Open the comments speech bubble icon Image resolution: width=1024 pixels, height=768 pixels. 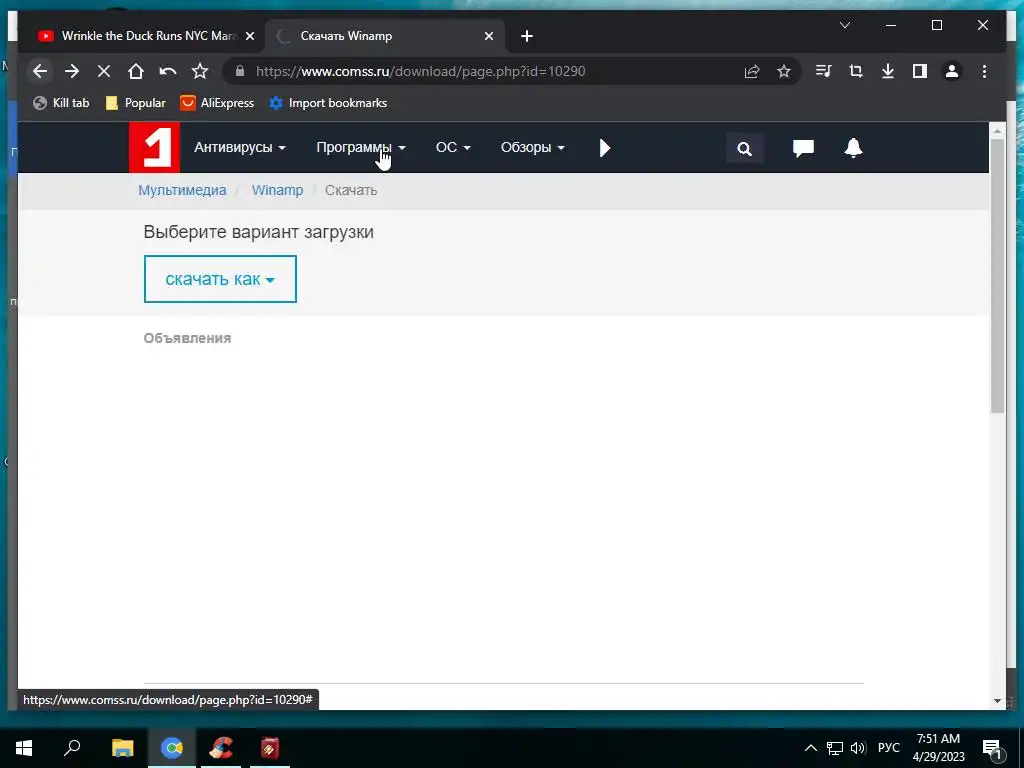point(803,148)
